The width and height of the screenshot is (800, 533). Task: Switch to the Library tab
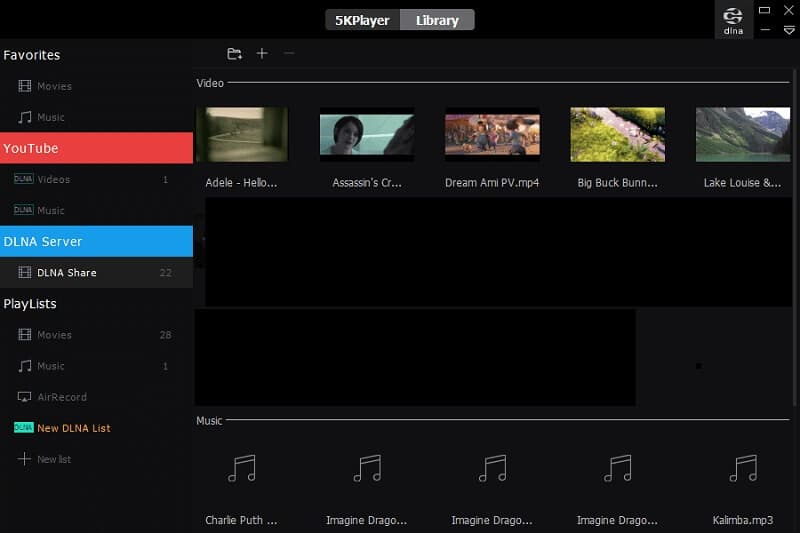tap(437, 20)
